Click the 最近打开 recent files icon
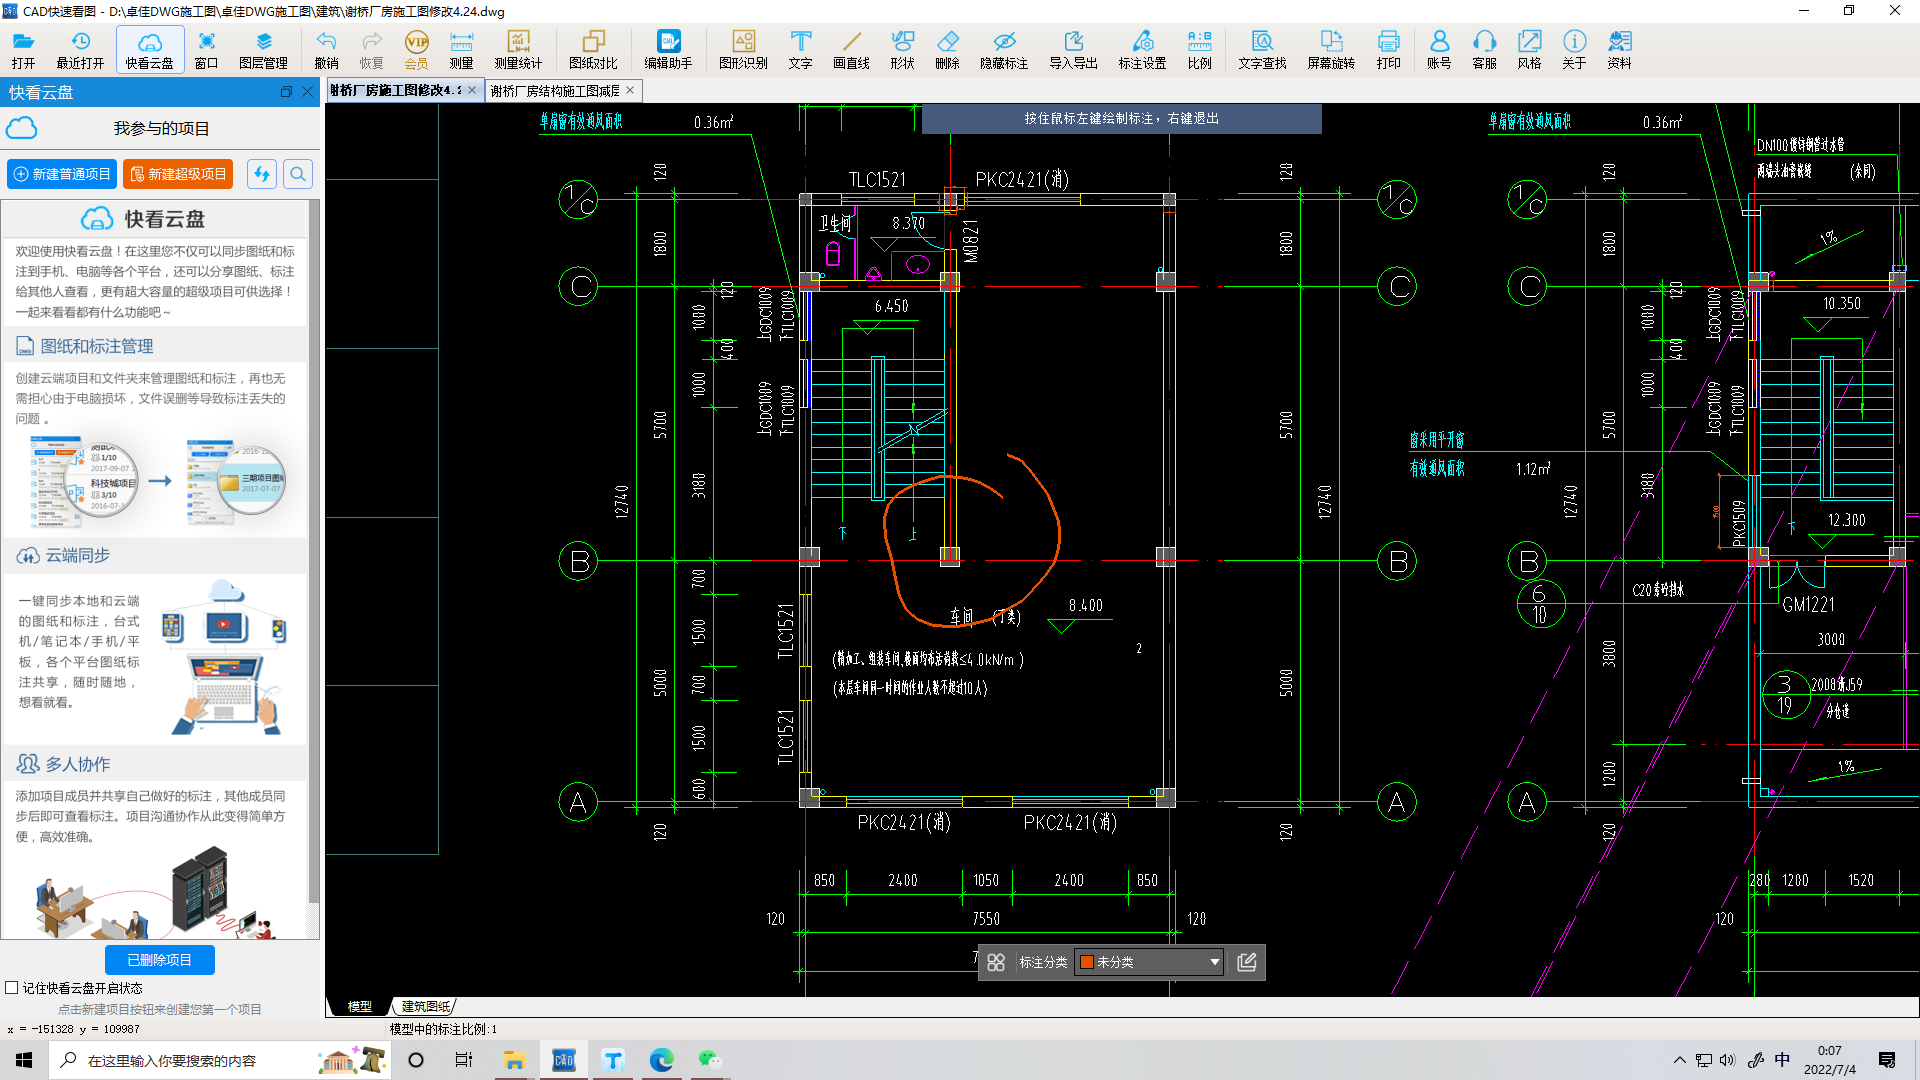1920x1080 pixels. (x=80, y=49)
